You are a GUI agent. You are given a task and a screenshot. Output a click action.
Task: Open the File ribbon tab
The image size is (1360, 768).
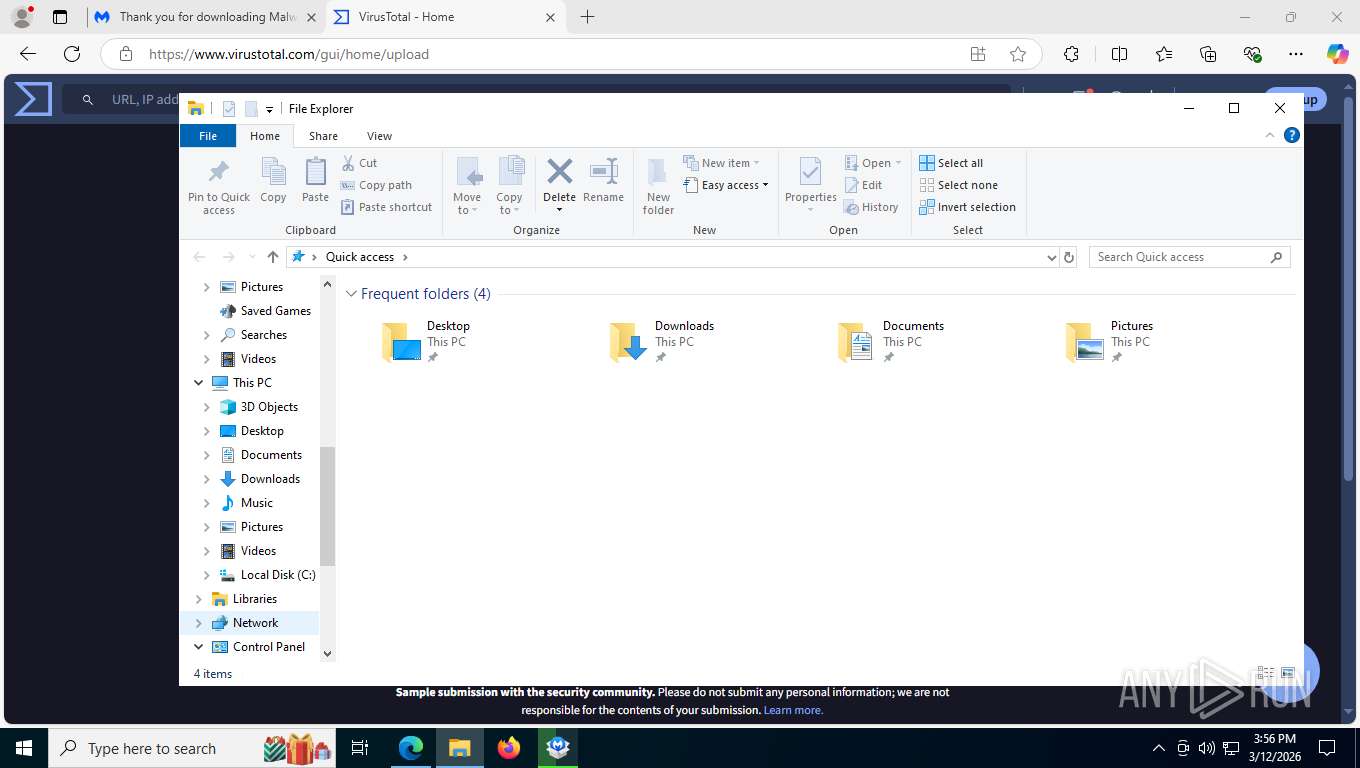[x=208, y=136]
